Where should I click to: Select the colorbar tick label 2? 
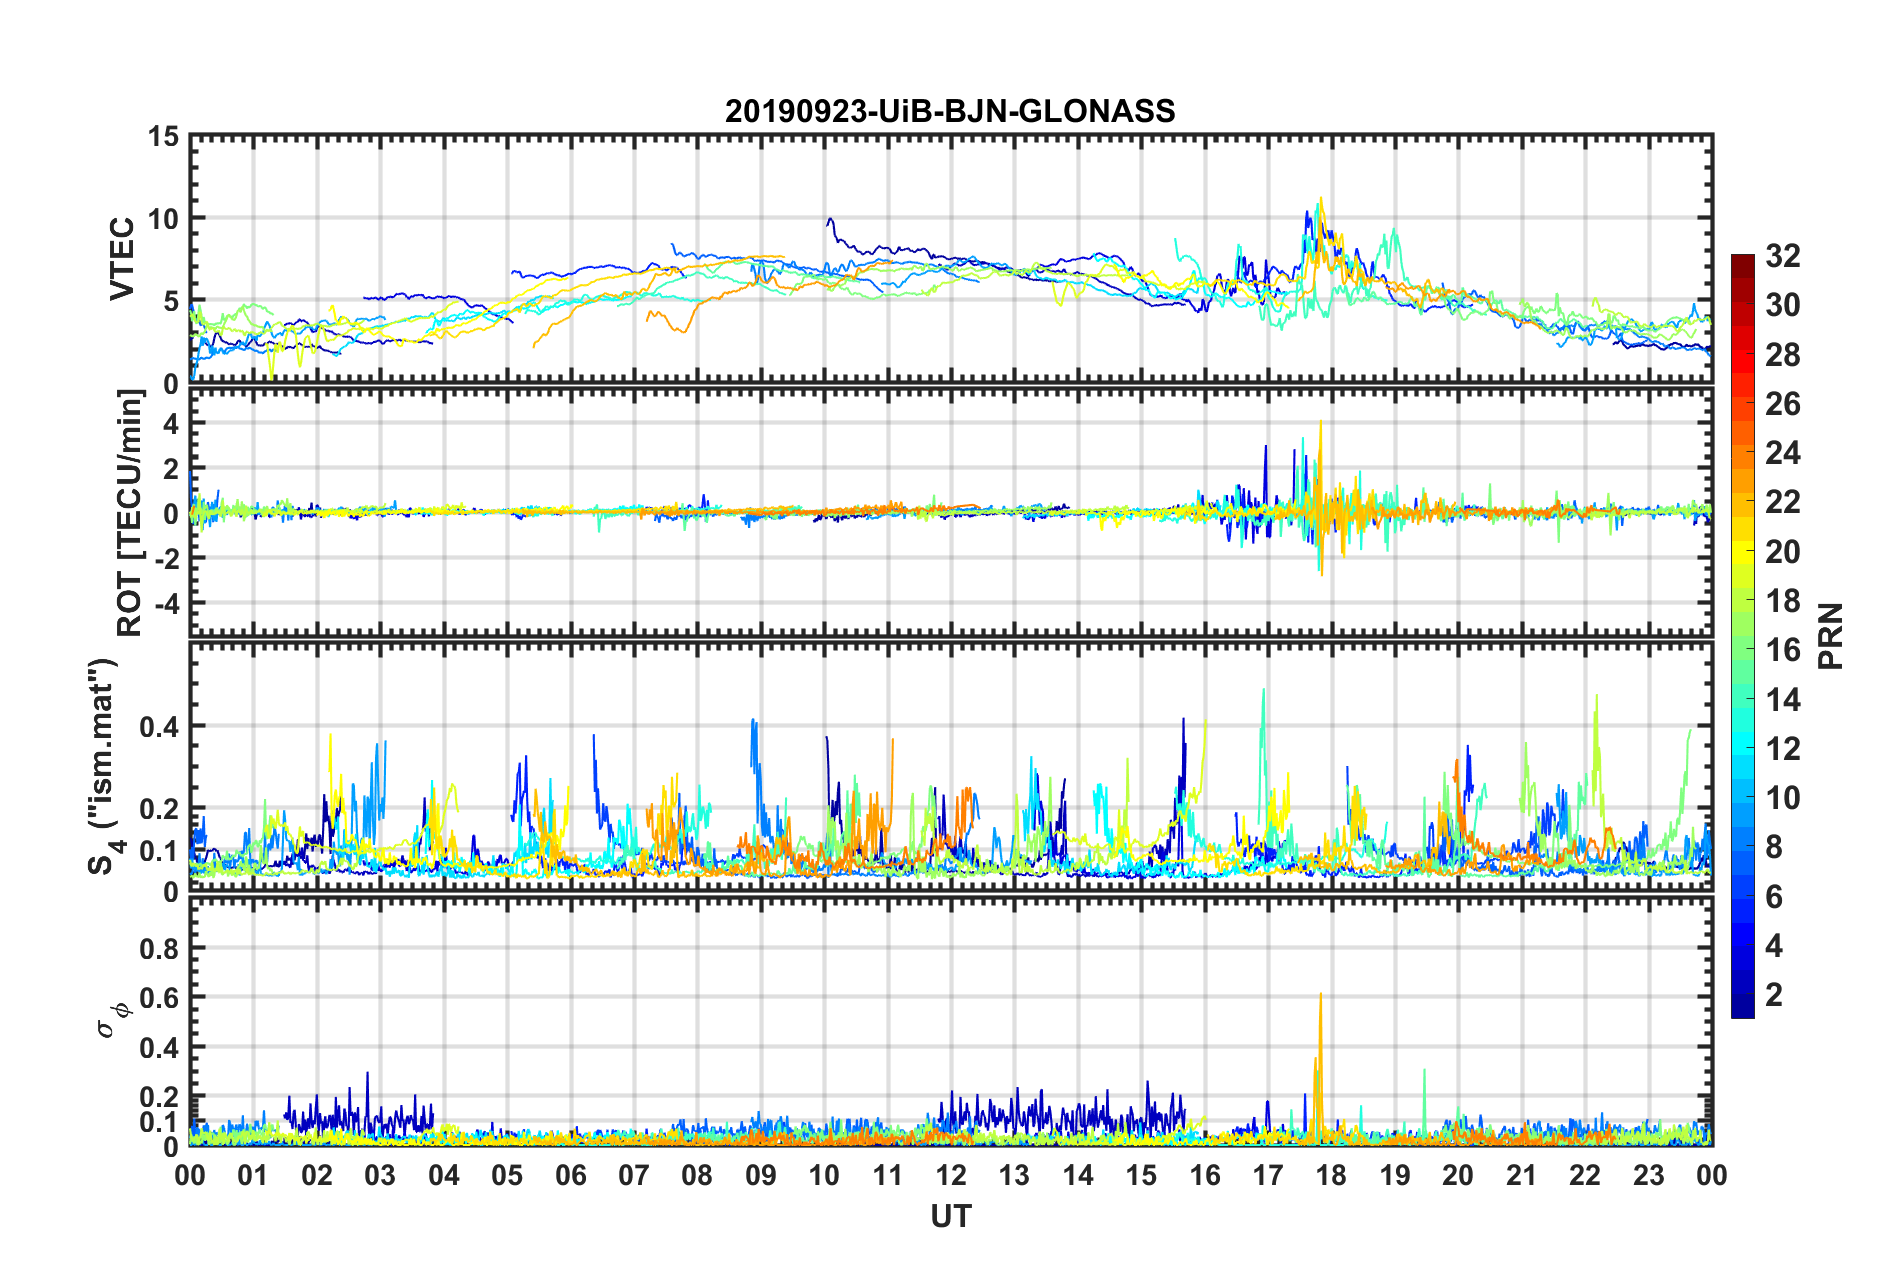1774,995
